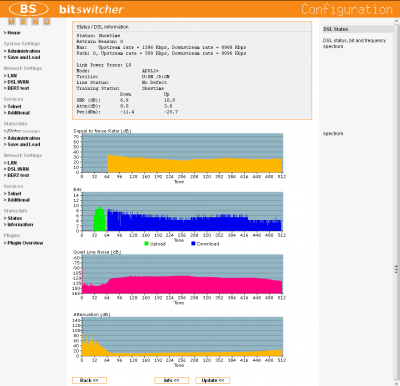This screenshot has height=386, width=400.
Task: Click the Status / DSL Information panel title
Action: (x=102, y=27)
